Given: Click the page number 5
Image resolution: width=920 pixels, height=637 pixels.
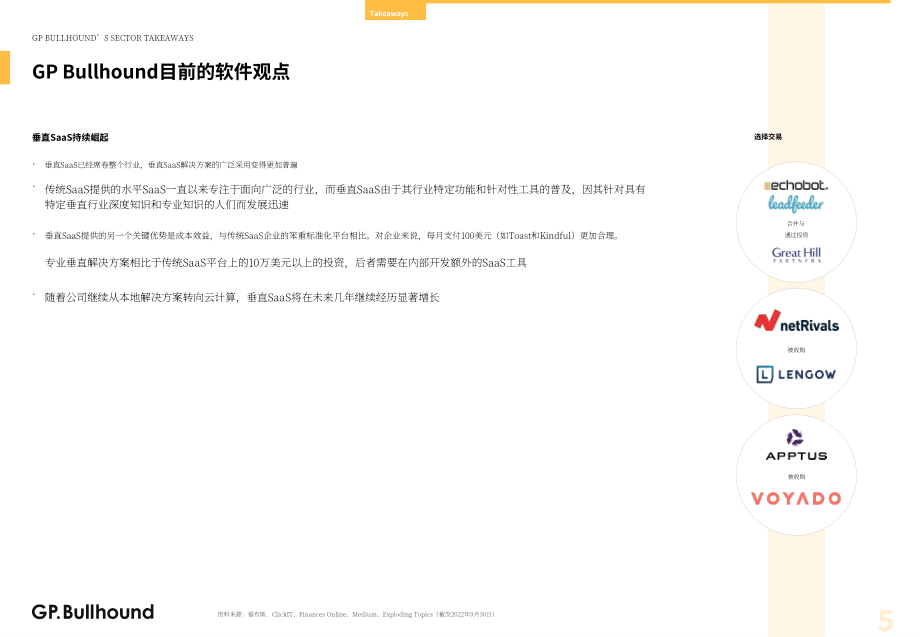Looking at the screenshot, I should pos(885,620).
